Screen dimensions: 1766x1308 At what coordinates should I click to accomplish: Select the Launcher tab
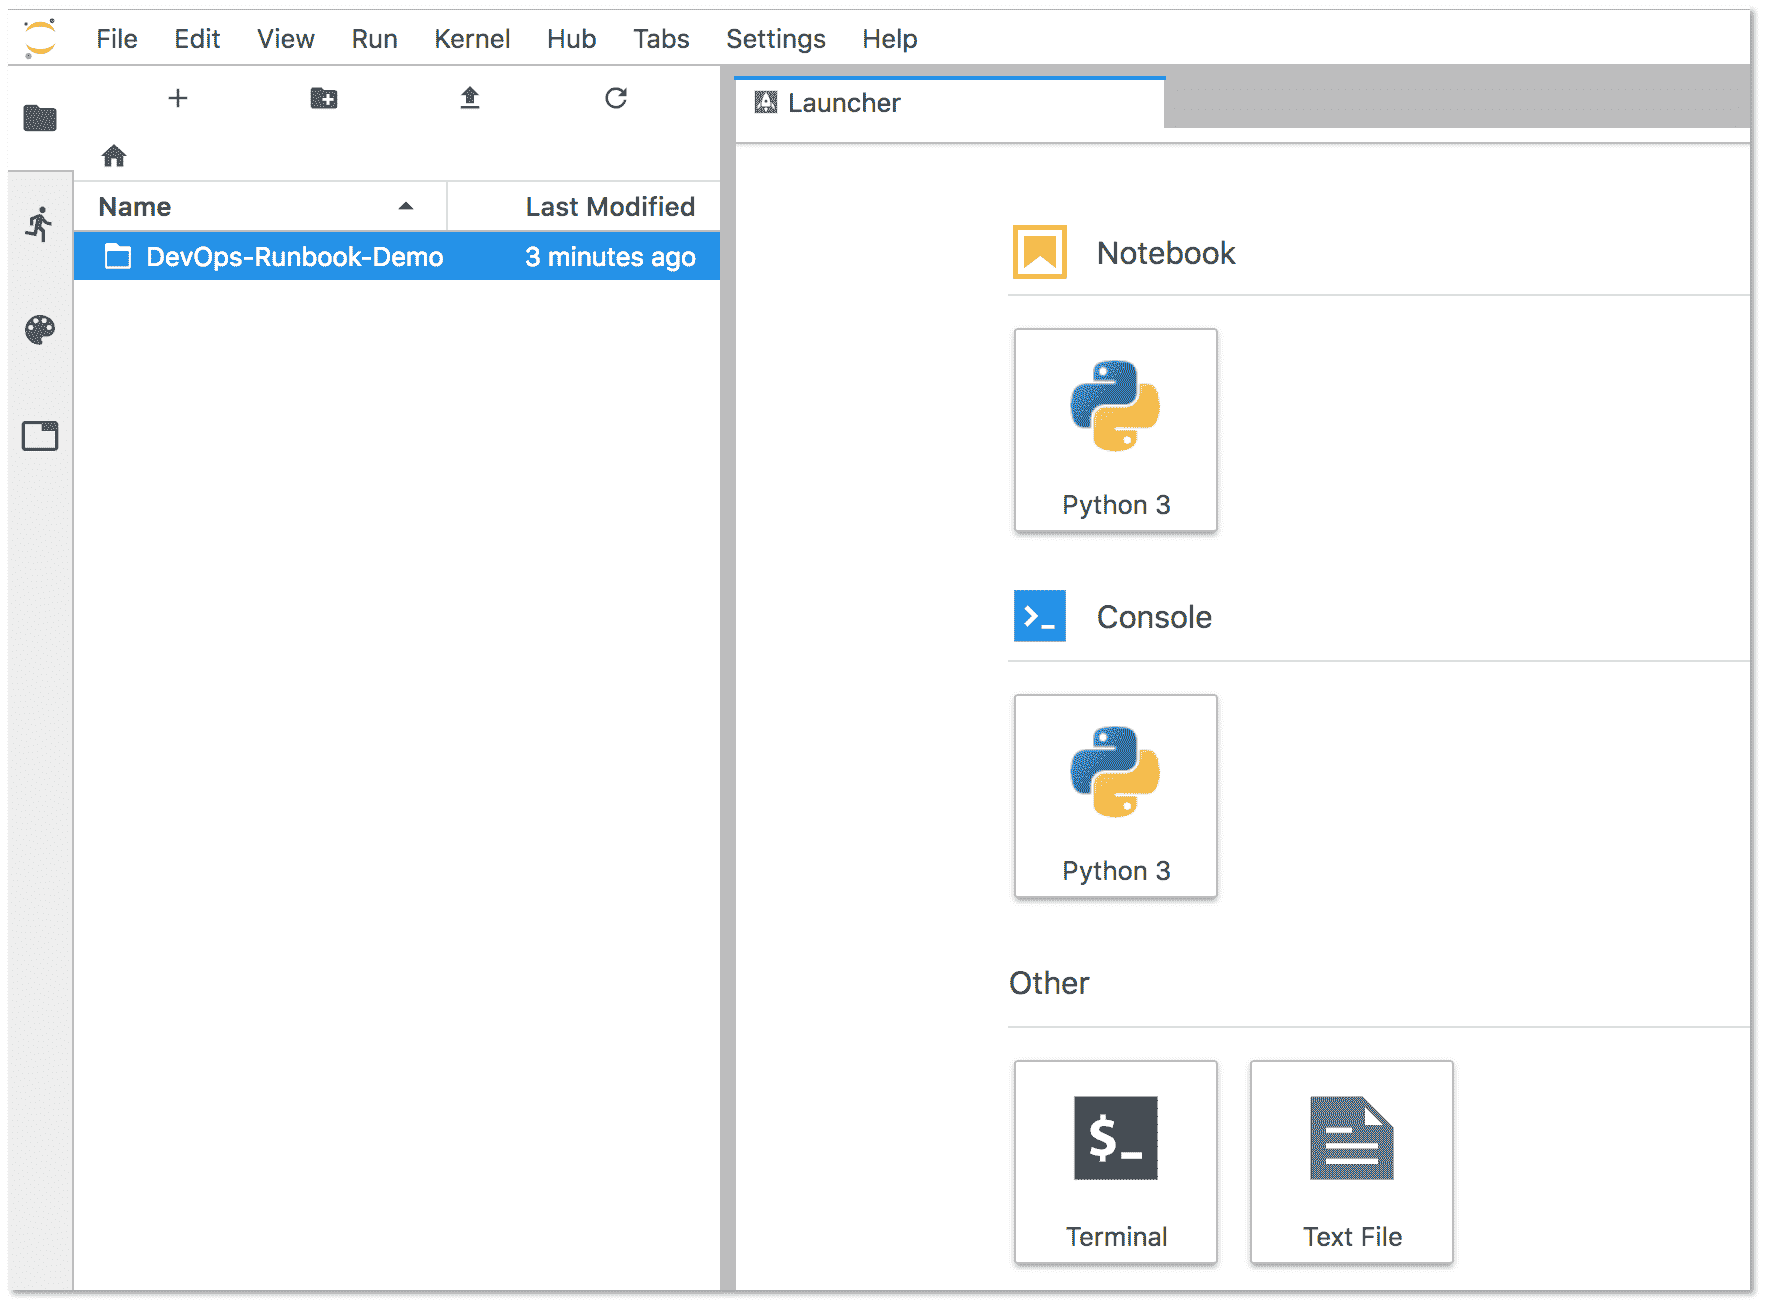pos(843,103)
